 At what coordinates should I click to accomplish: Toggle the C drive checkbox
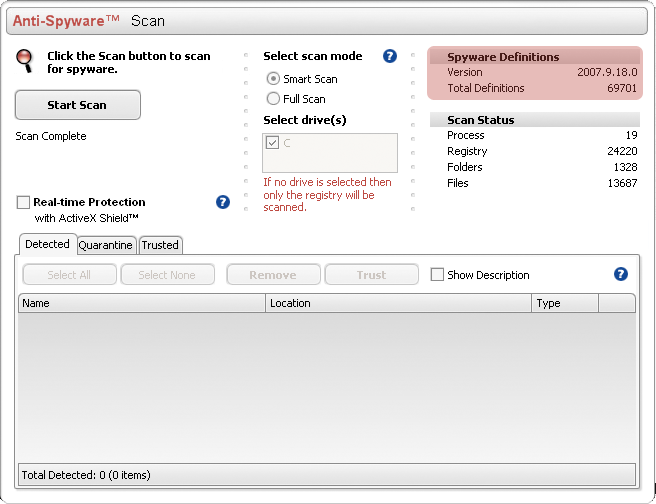click(x=272, y=143)
